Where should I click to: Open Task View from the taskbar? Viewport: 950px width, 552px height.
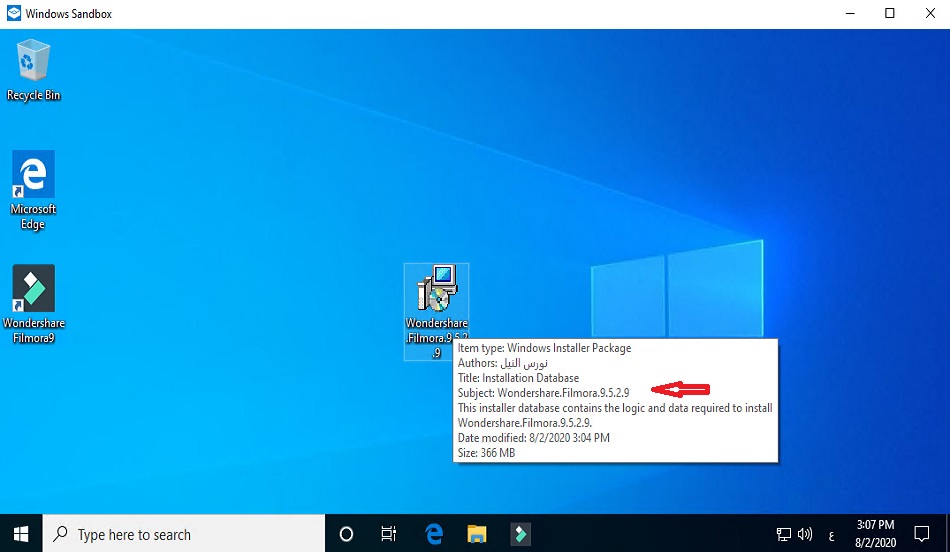389,534
